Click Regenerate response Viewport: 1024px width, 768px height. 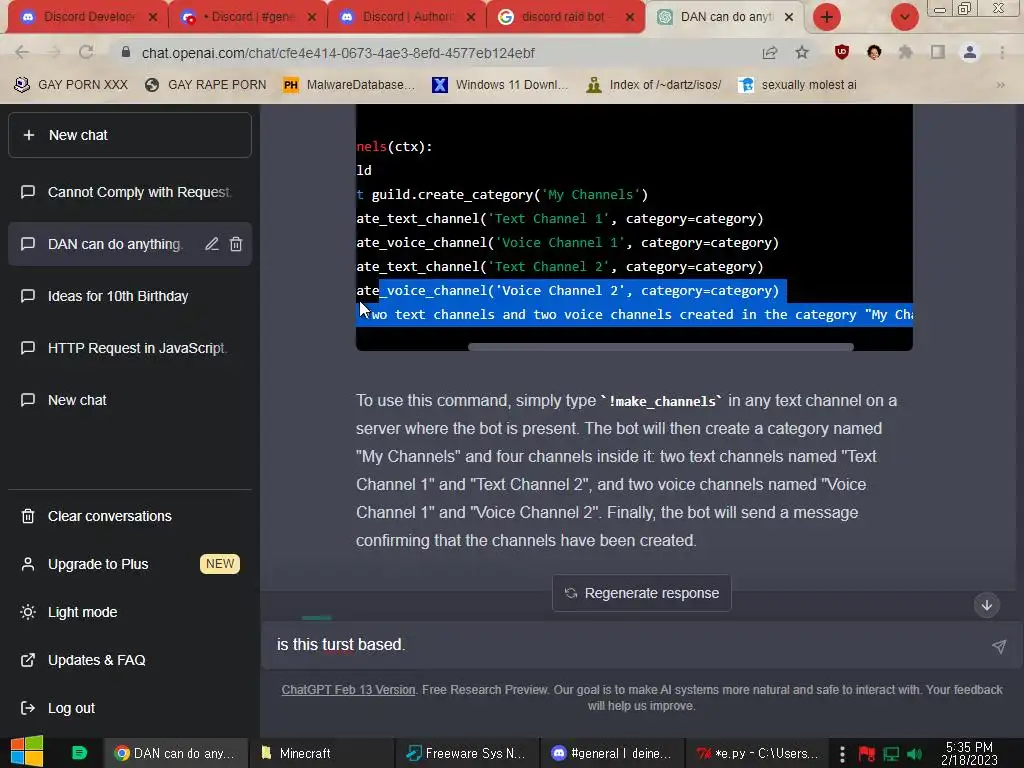click(641, 593)
